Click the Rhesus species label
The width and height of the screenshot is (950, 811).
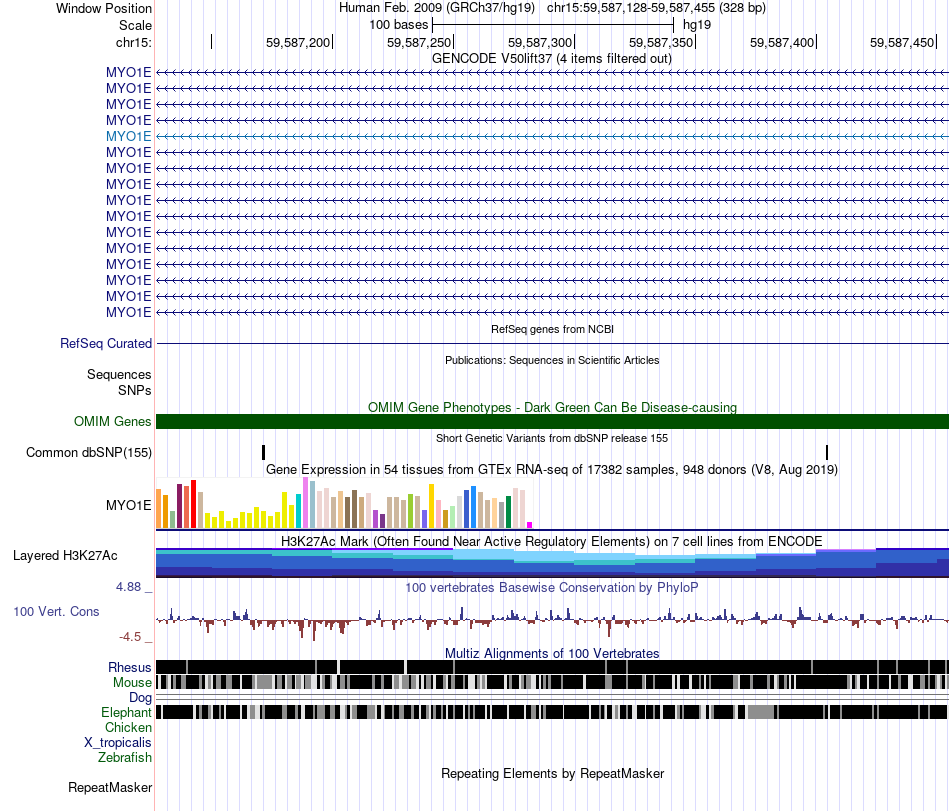pyautogui.click(x=130, y=667)
